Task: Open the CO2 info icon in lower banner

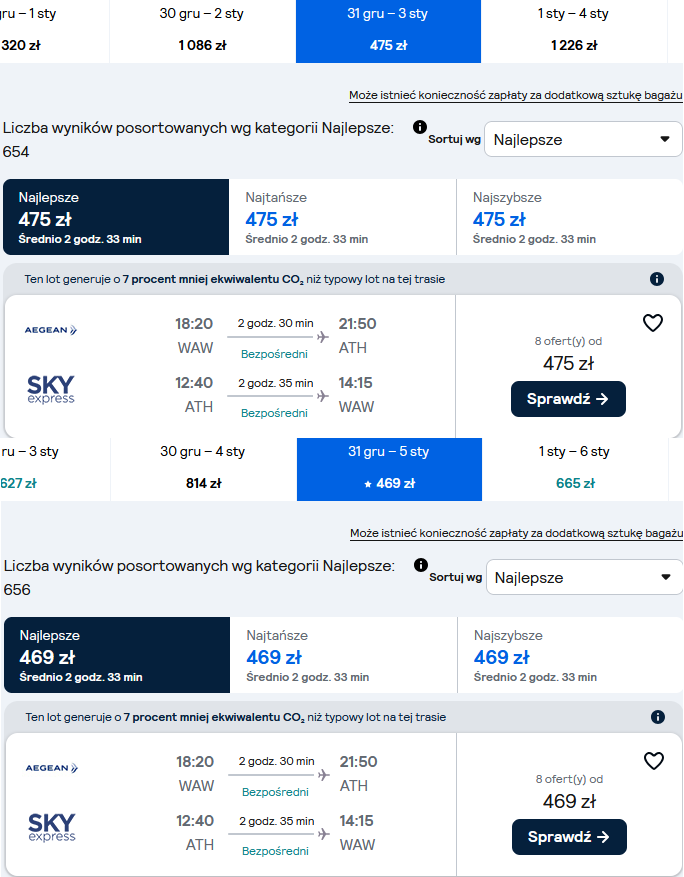Action: 658,716
